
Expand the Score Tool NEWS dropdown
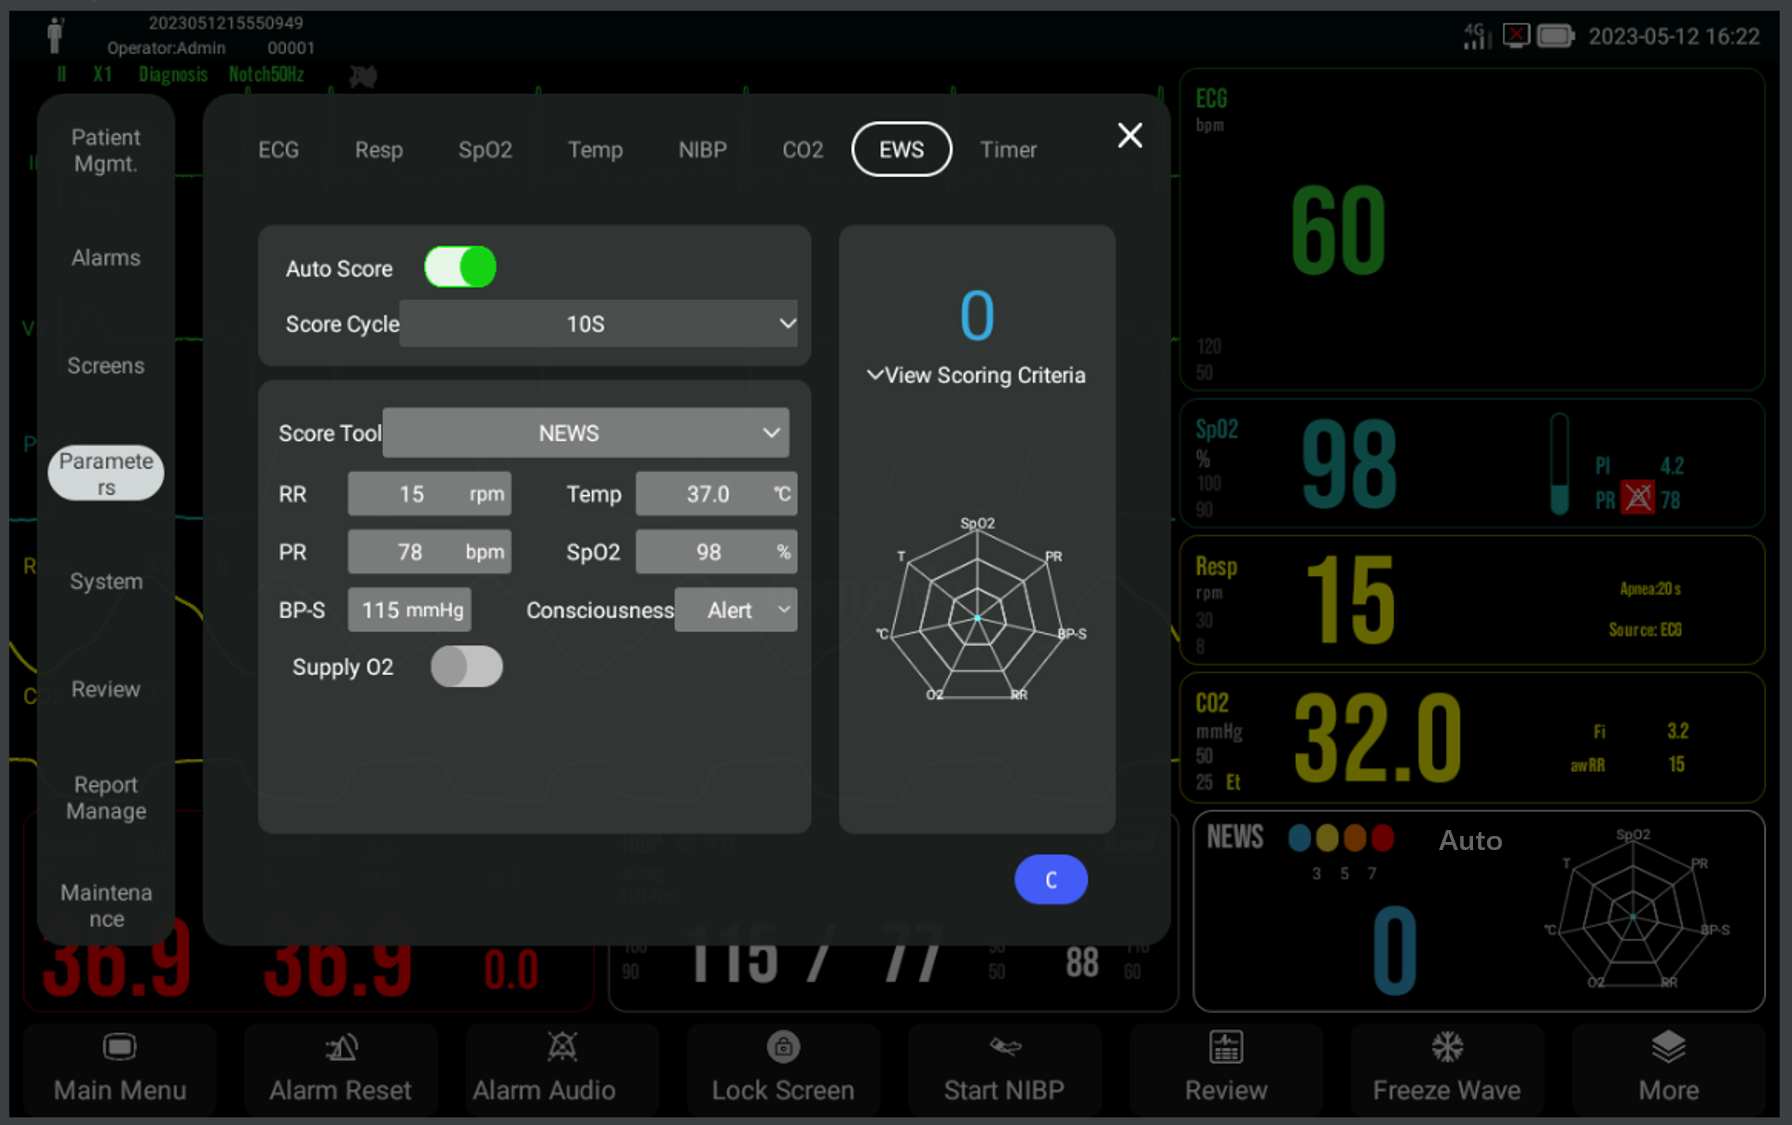[585, 433]
